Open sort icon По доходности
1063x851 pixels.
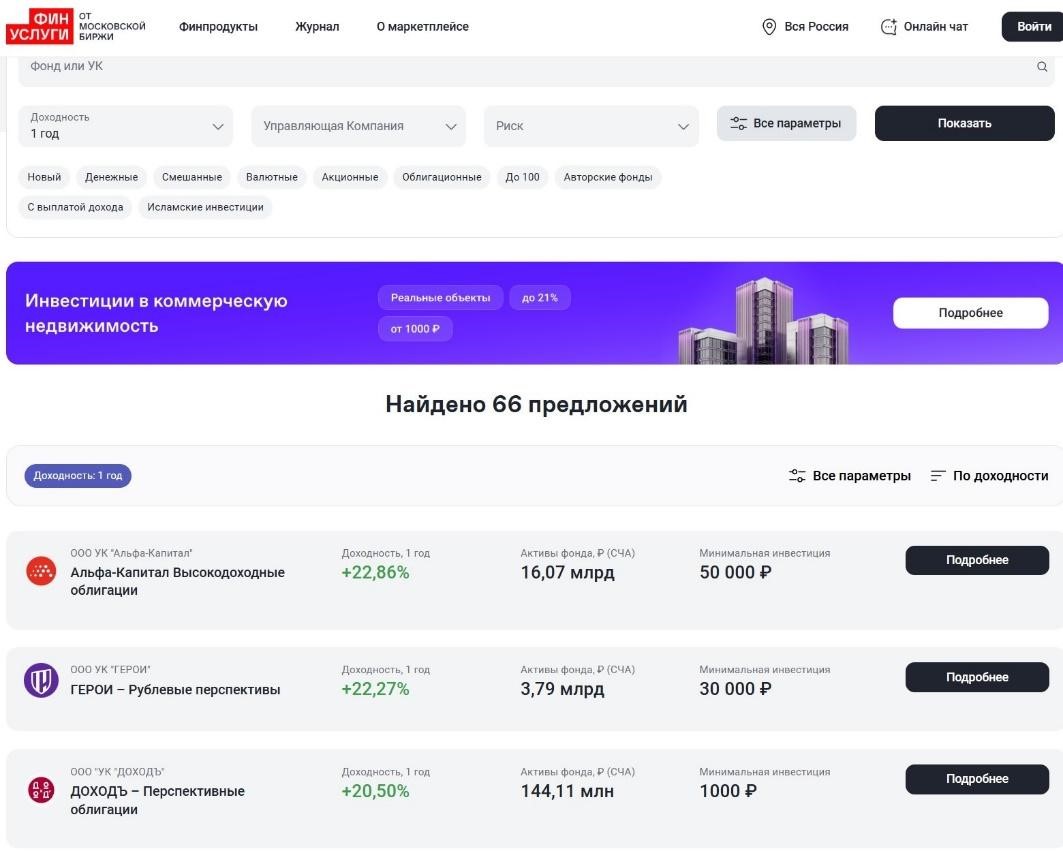[938, 476]
